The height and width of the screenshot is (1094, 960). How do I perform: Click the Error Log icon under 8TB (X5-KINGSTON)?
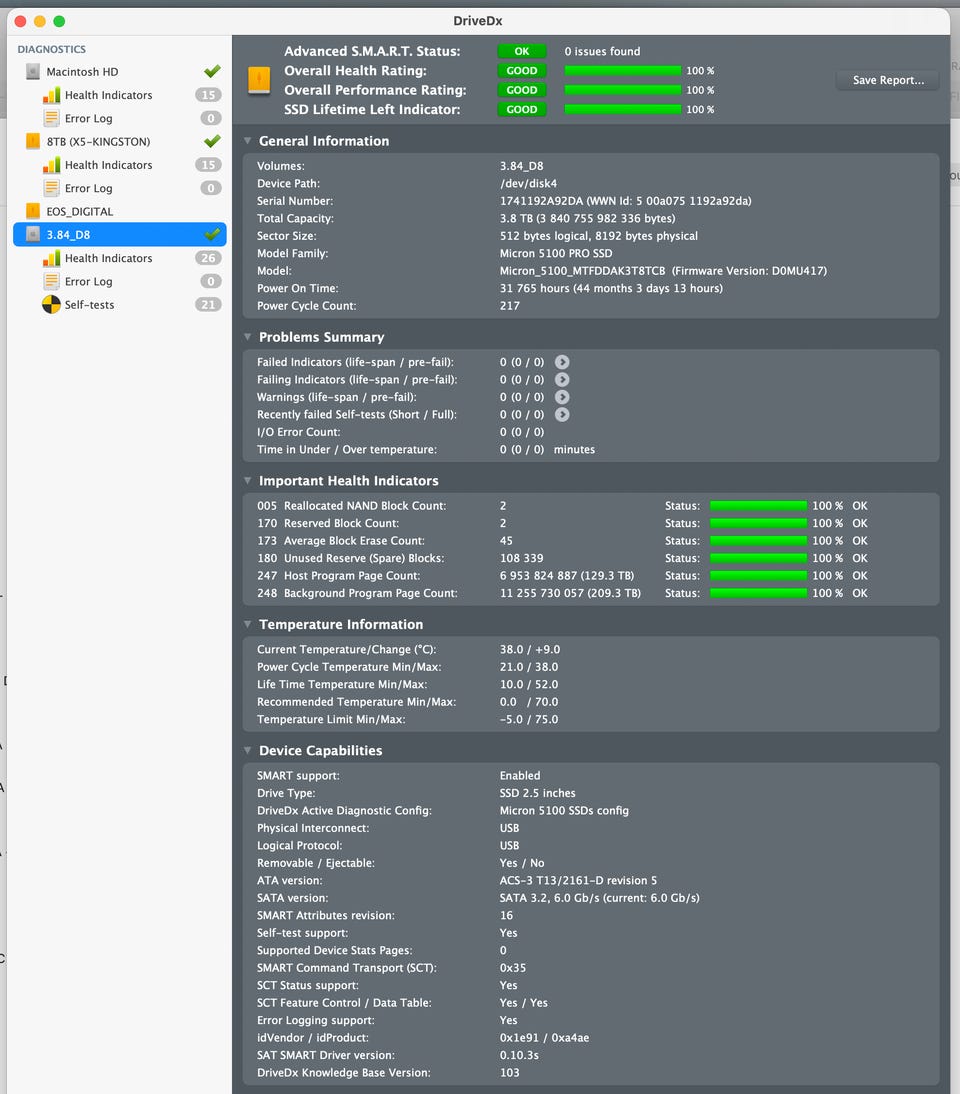[52, 188]
